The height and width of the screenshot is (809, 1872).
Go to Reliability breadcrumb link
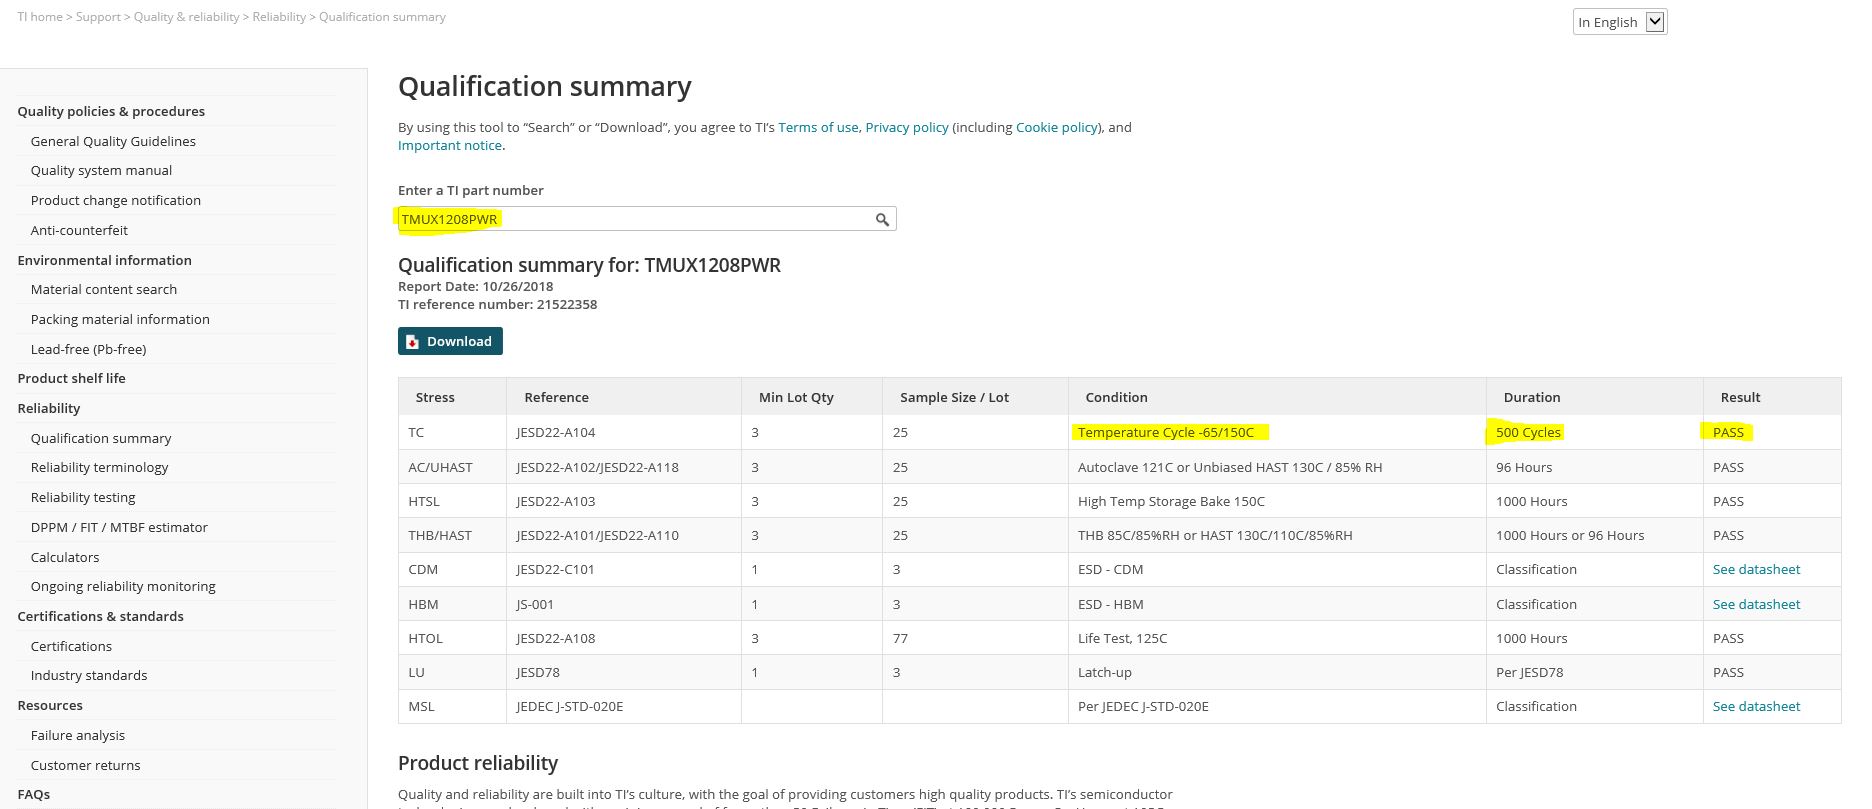coord(279,17)
